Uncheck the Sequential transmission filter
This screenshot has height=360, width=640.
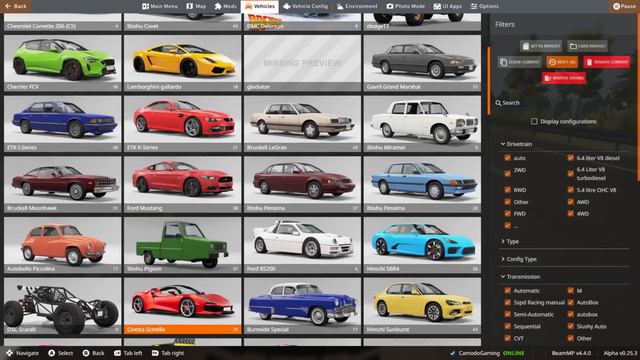[507, 326]
